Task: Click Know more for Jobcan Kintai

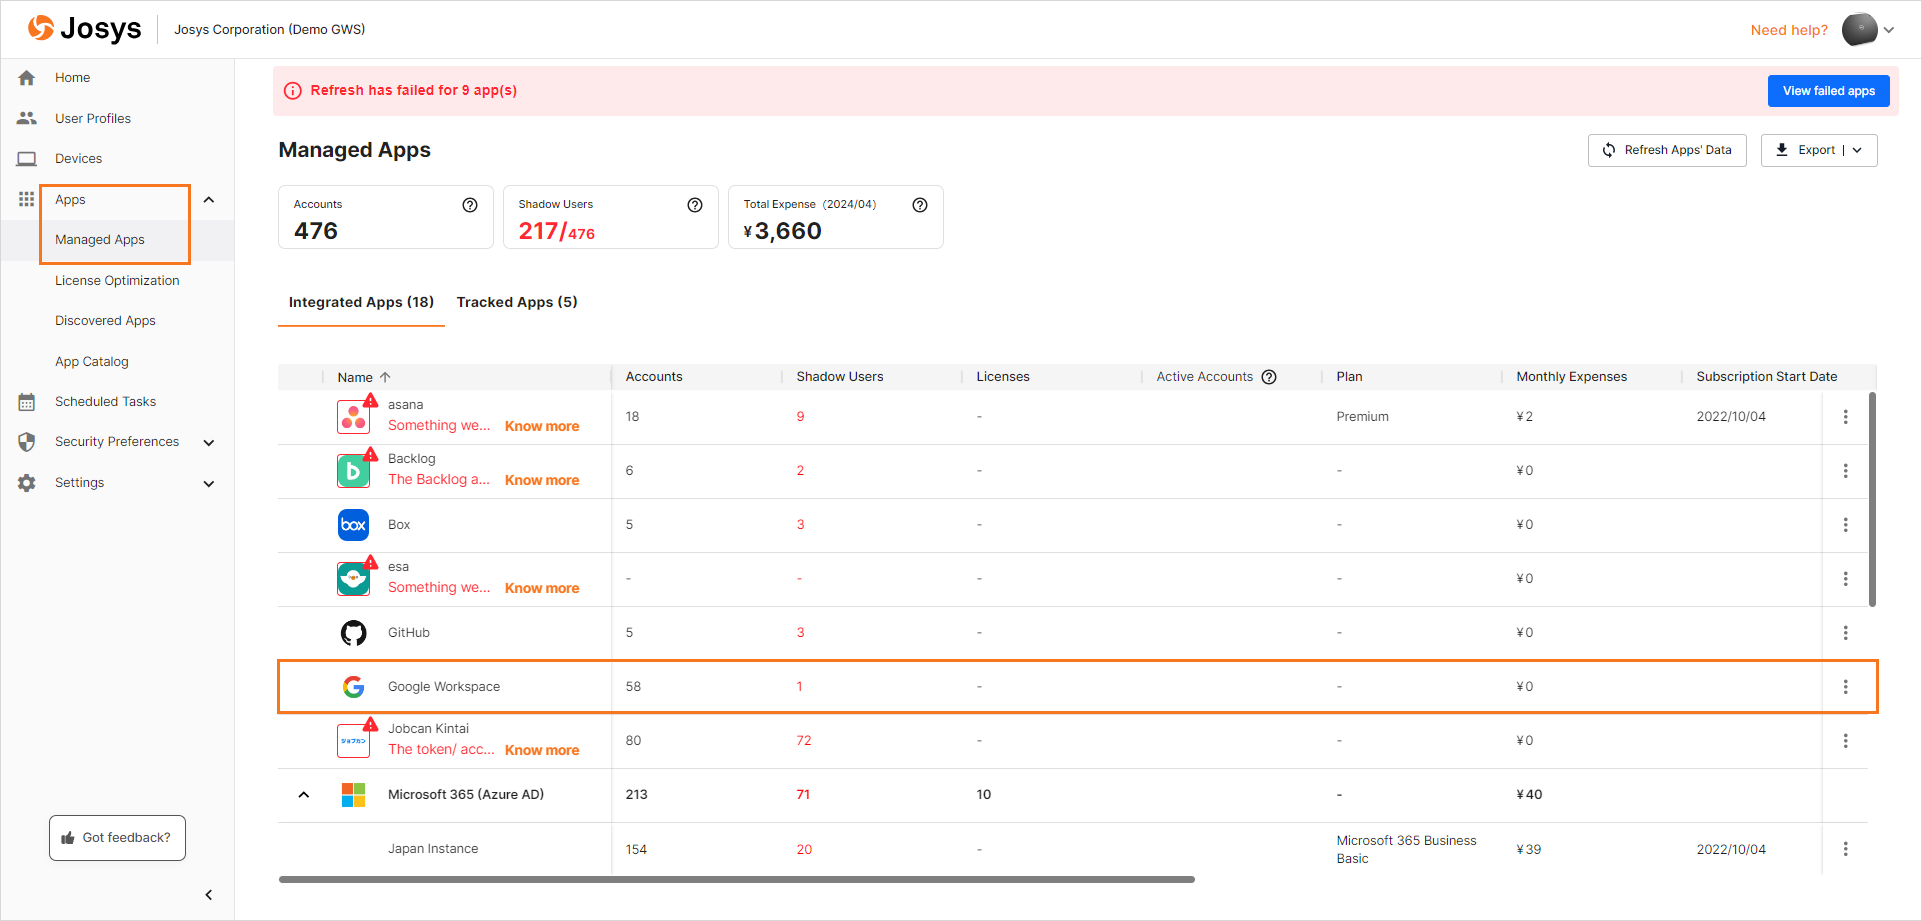Action: (542, 750)
